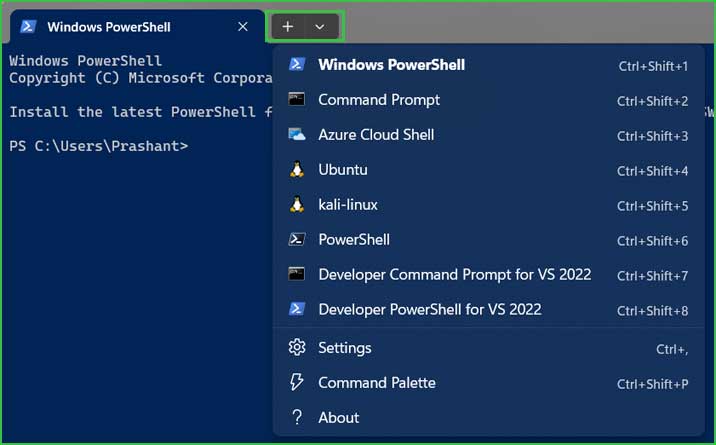
Task: Click the Ctrl+Shift+5 shortcut label
Action: pyautogui.click(x=653, y=206)
